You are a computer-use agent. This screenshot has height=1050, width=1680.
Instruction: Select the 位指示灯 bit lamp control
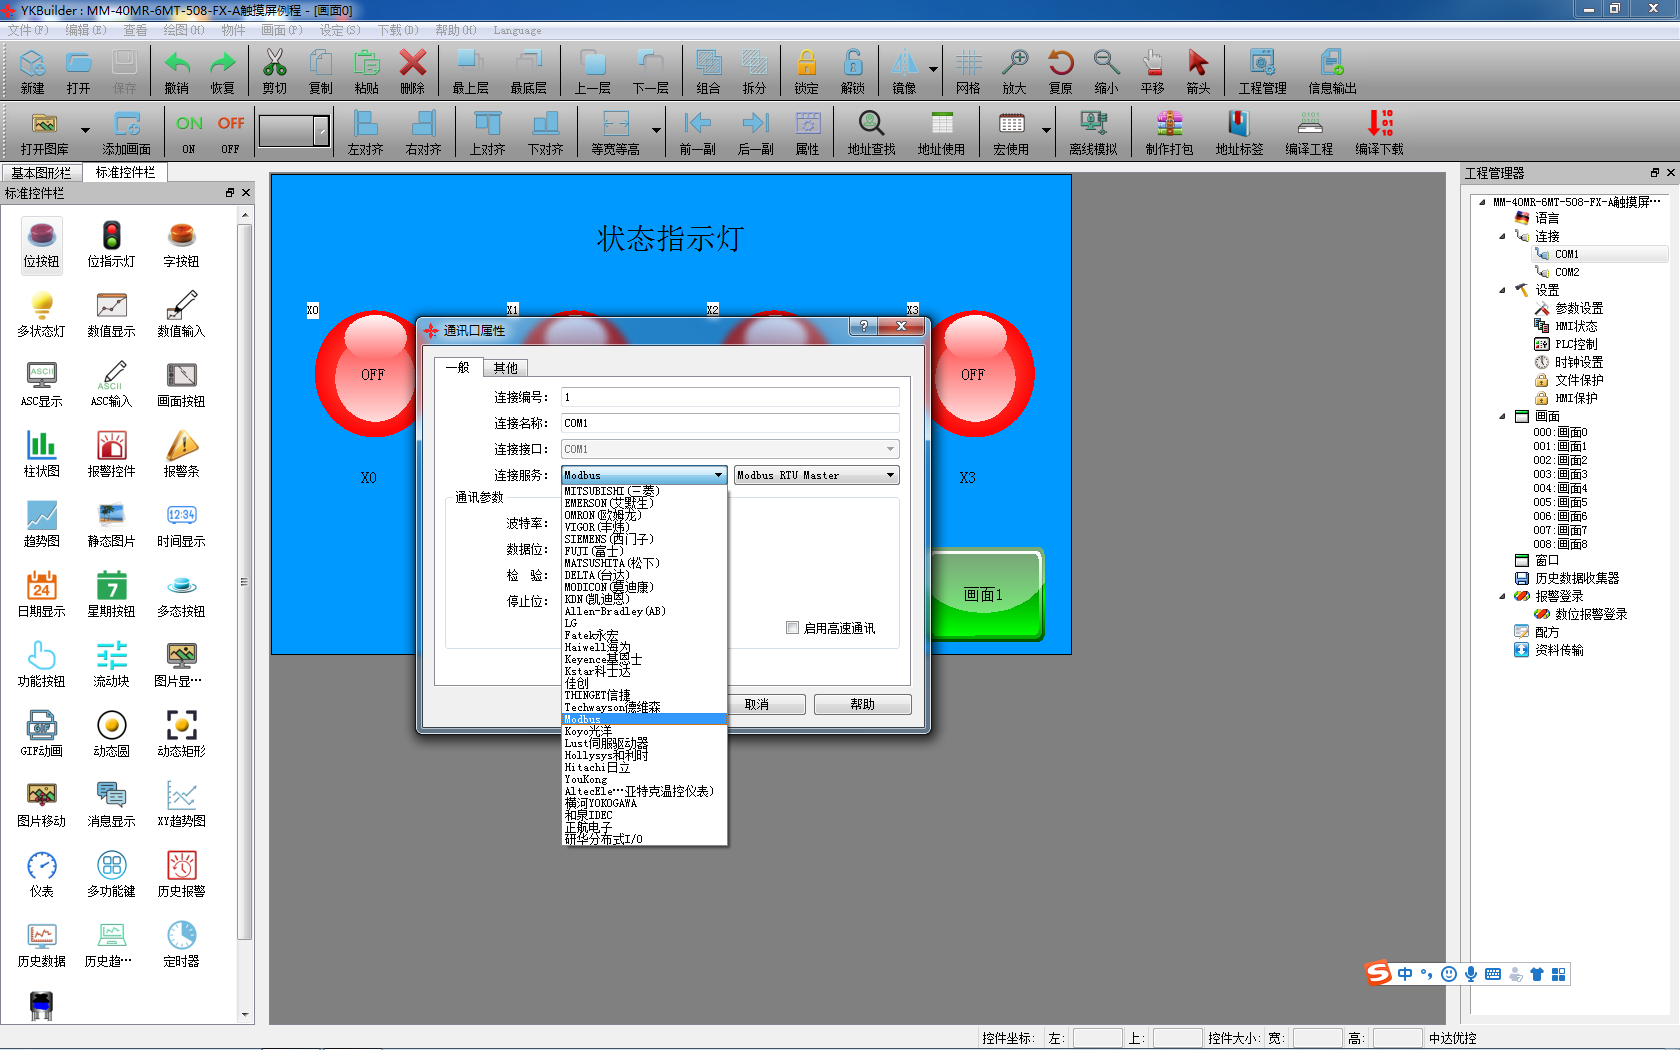[x=111, y=244]
